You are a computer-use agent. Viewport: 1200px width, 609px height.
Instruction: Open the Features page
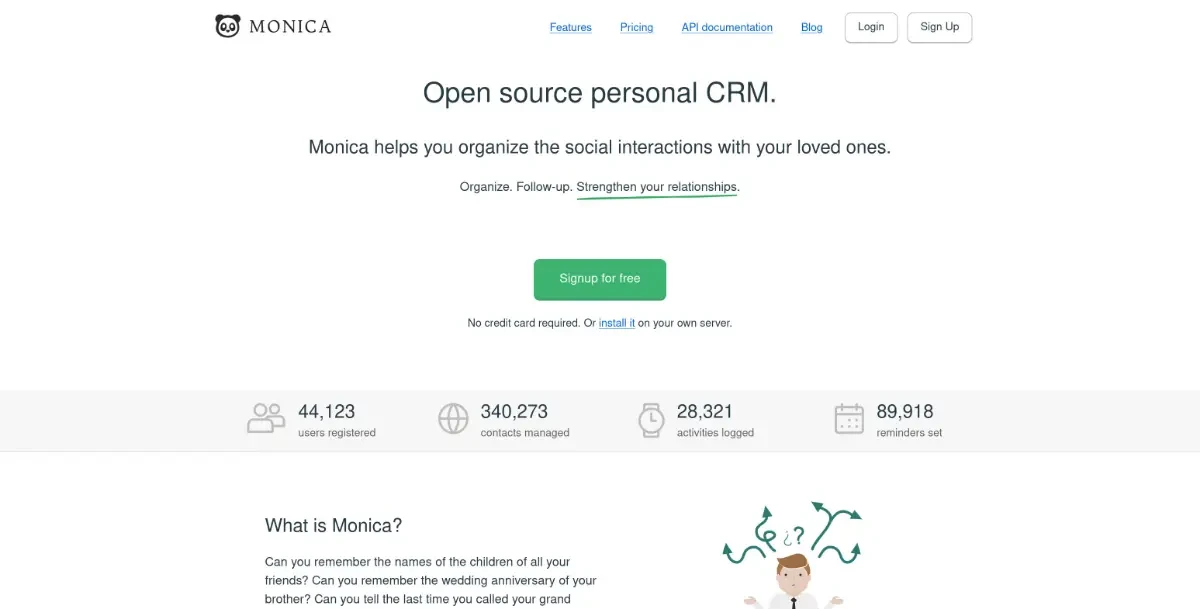(x=570, y=27)
